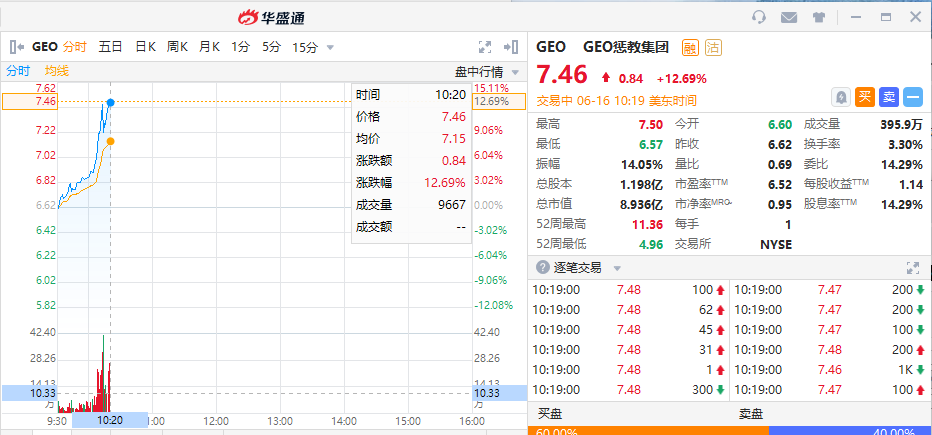Click the tick trade row with volume 45
This screenshot has height=435, width=932.
point(628,330)
